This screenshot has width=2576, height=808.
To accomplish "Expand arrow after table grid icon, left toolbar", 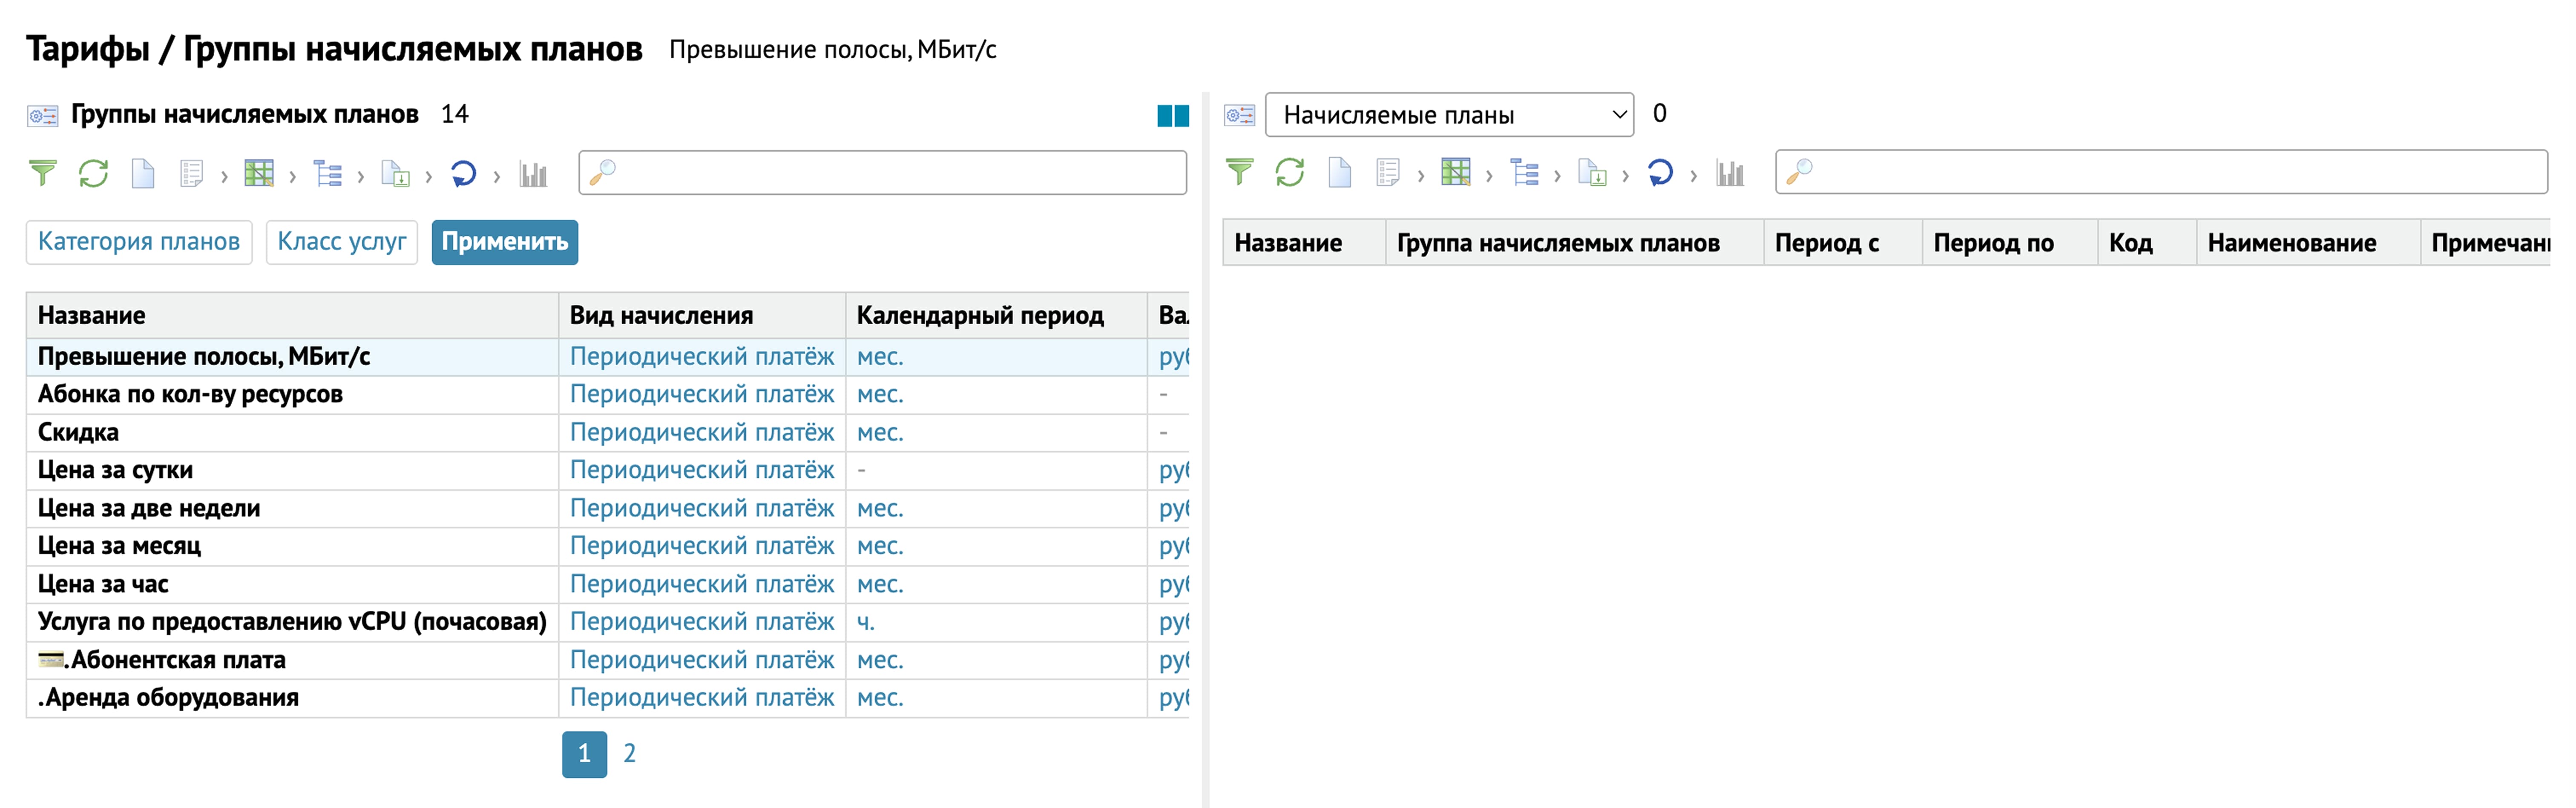I will tap(292, 177).
